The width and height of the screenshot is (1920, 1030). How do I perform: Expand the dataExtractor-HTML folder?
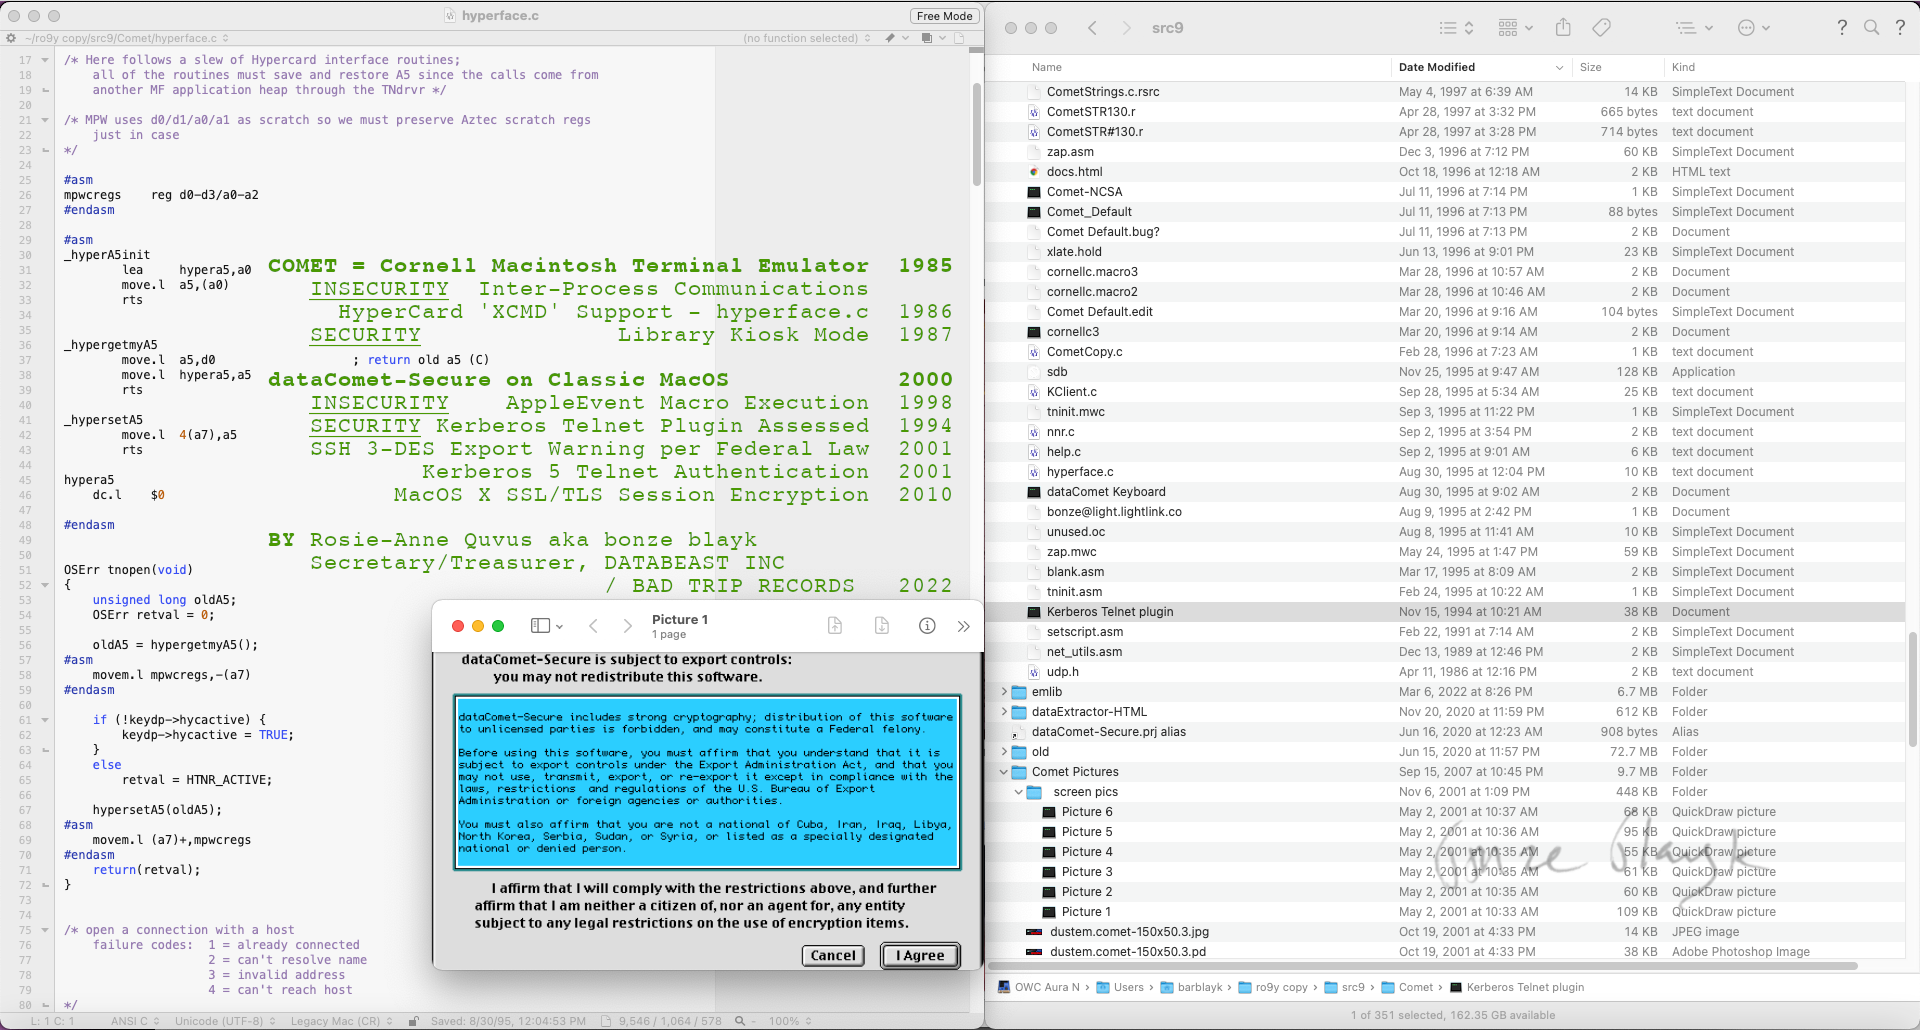pos(1004,712)
